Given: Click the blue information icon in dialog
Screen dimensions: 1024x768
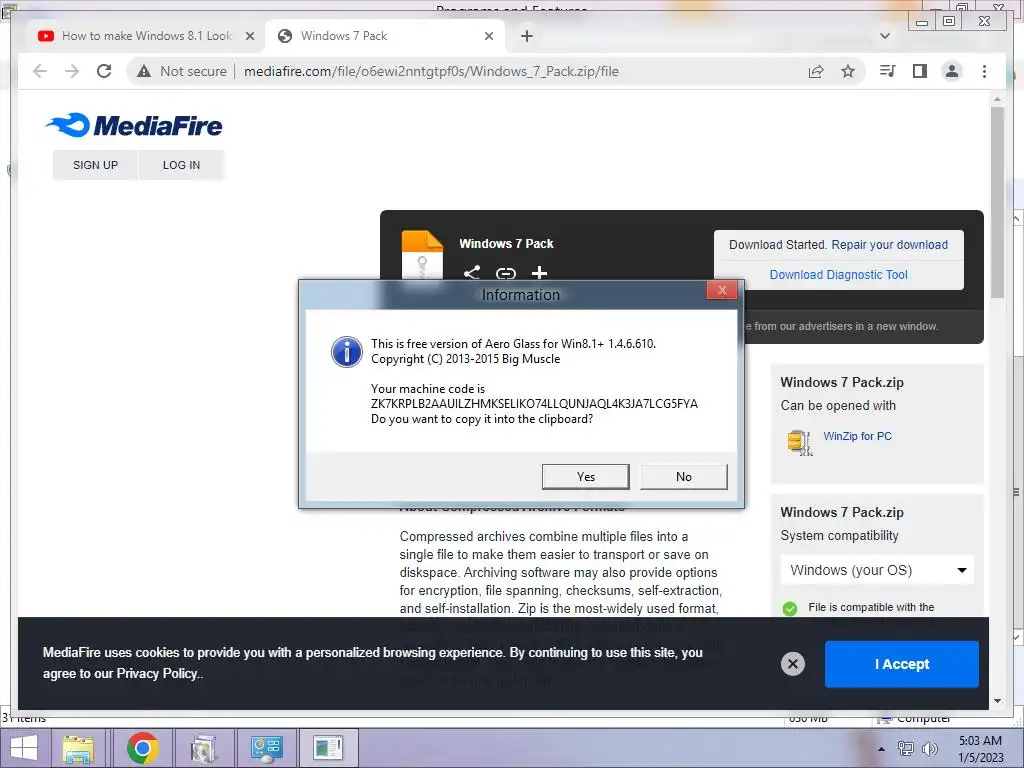Looking at the screenshot, I should click(x=347, y=352).
